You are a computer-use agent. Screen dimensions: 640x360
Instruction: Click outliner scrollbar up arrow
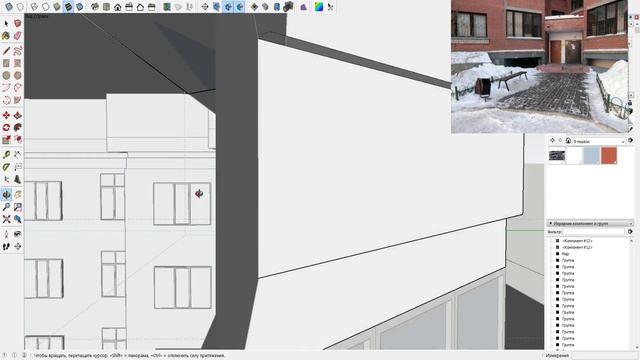click(x=631, y=241)
